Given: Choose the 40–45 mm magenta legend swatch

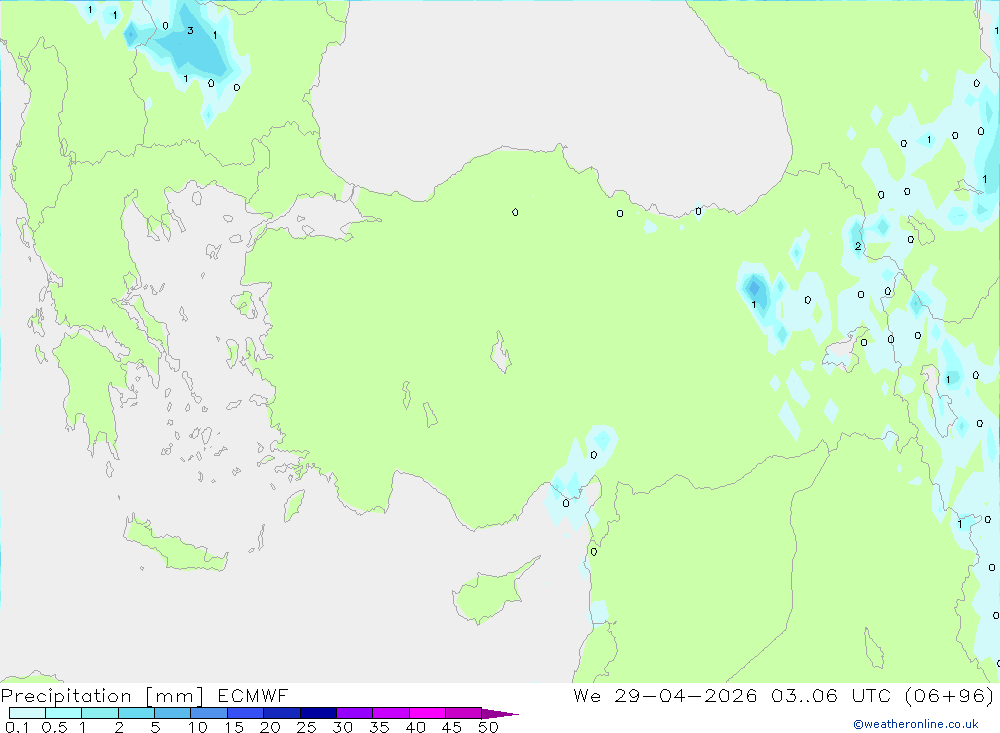Looking at the screenshot, I should [427, 713].
